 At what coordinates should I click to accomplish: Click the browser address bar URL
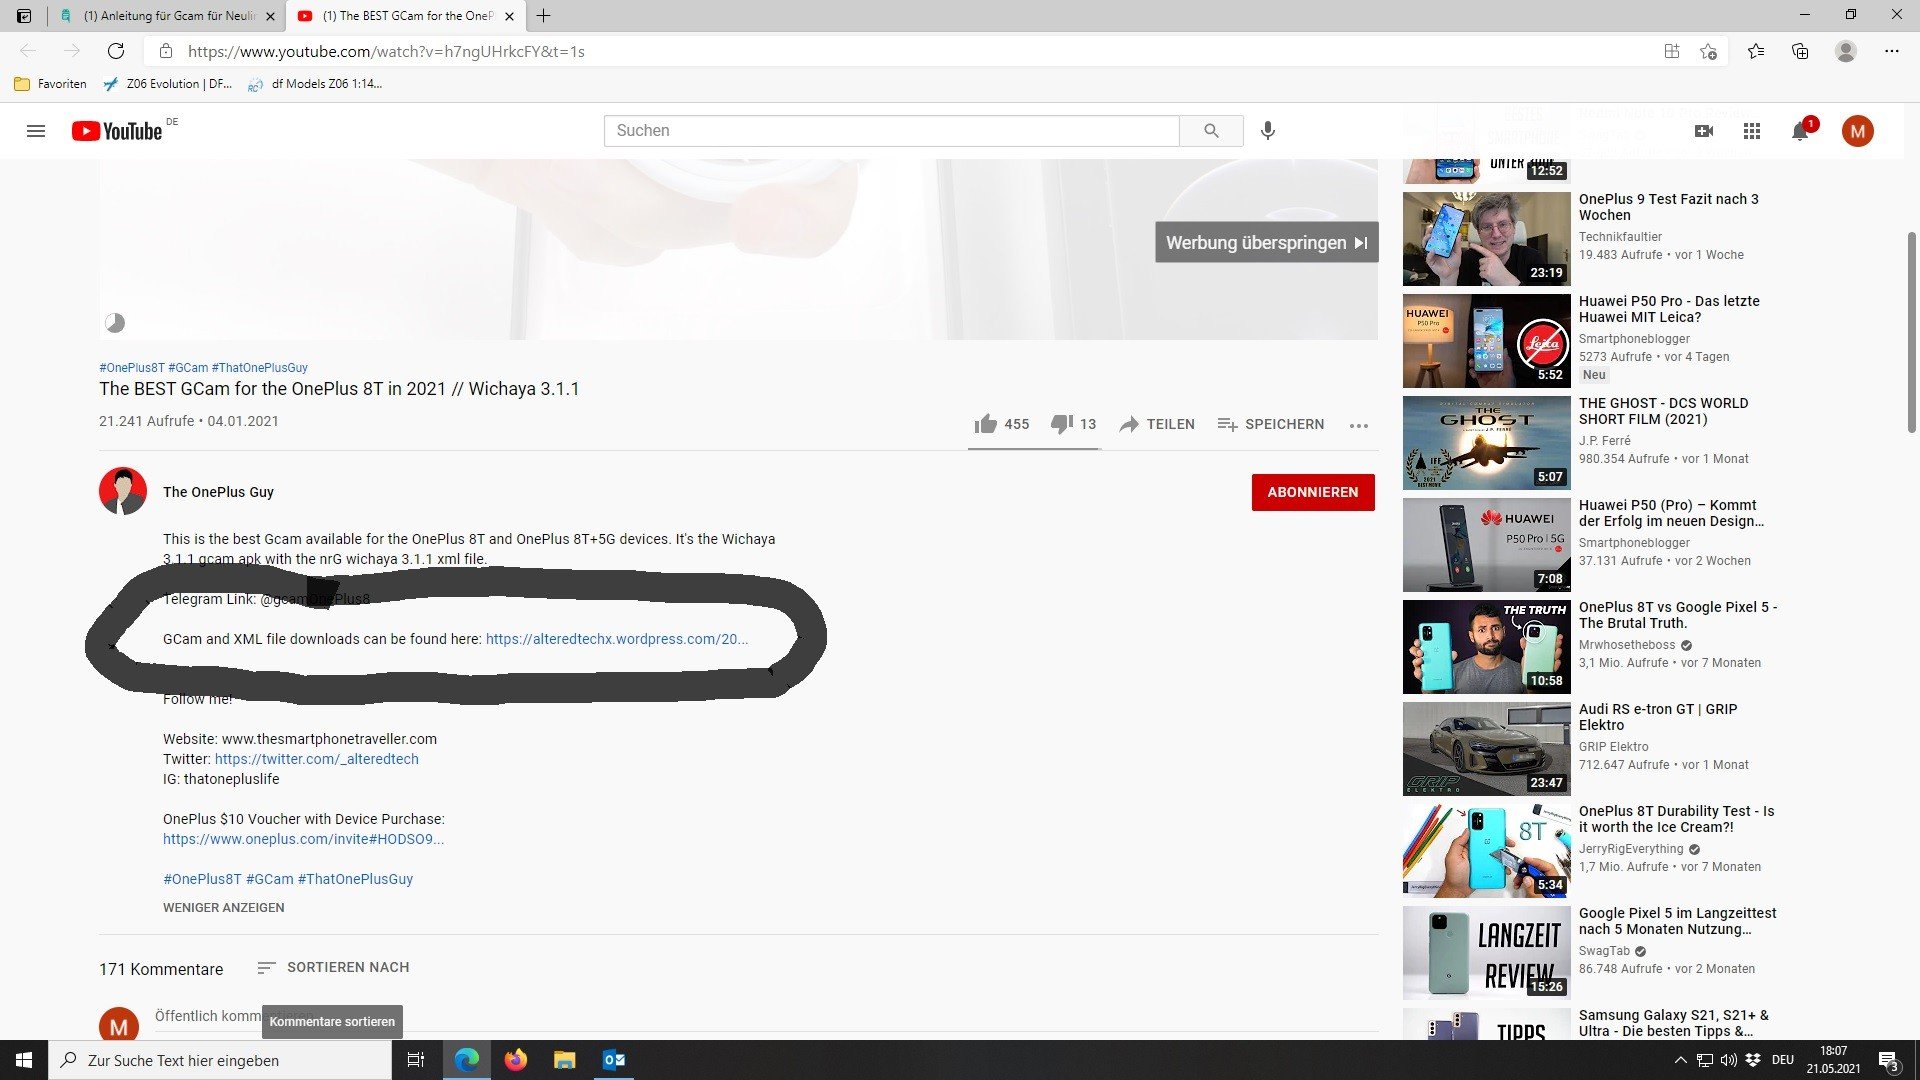pyautogui.click(x=386, y=51)
